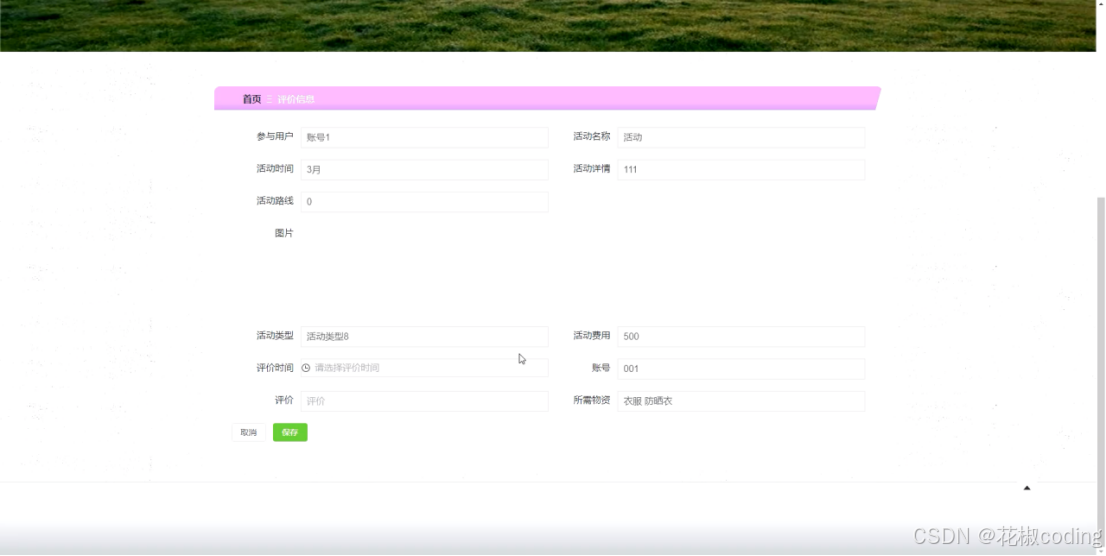
Task: Focus the 活动类型 input field
Action: (425, 337)
